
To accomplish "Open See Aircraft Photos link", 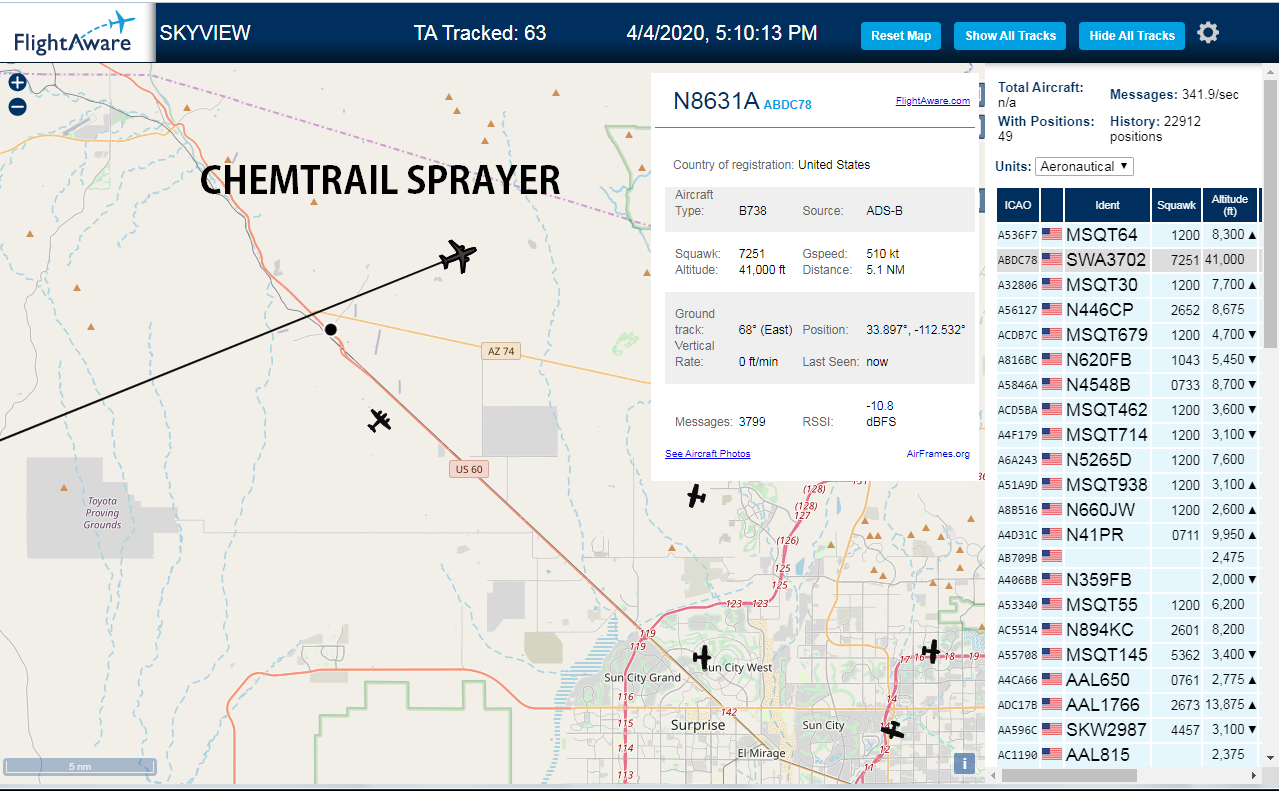I will [x=708, y=454].
